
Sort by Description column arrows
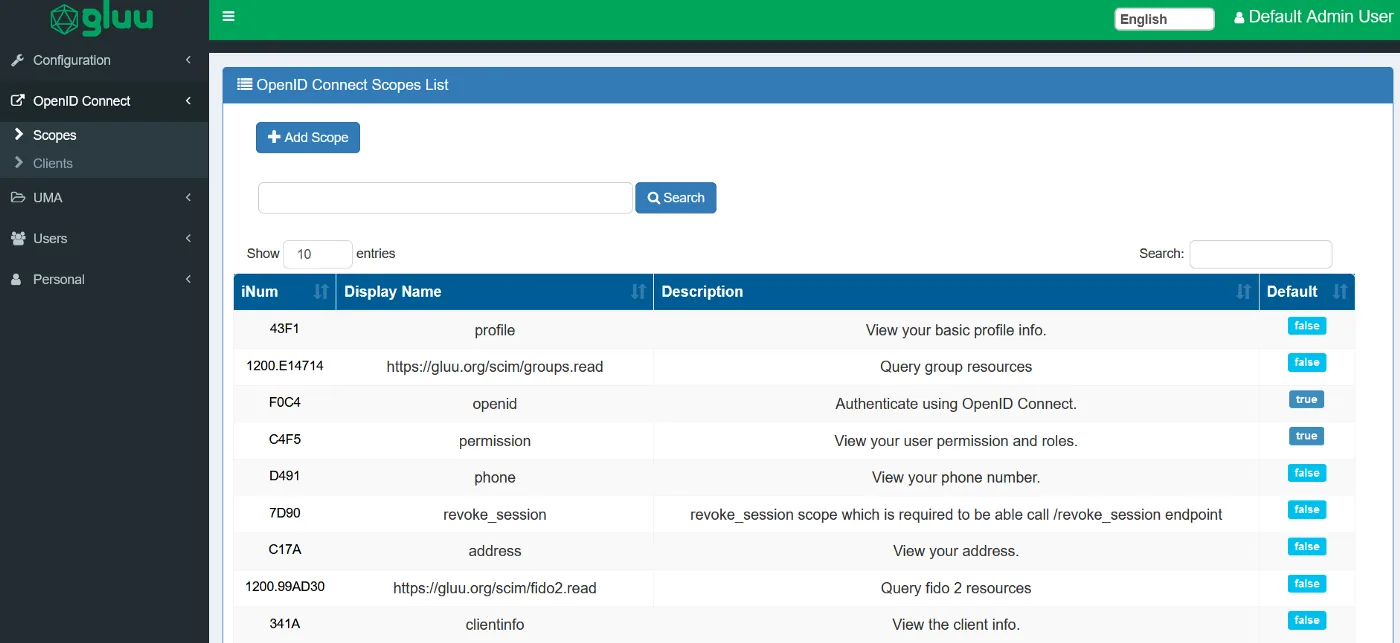(1243, 292)
